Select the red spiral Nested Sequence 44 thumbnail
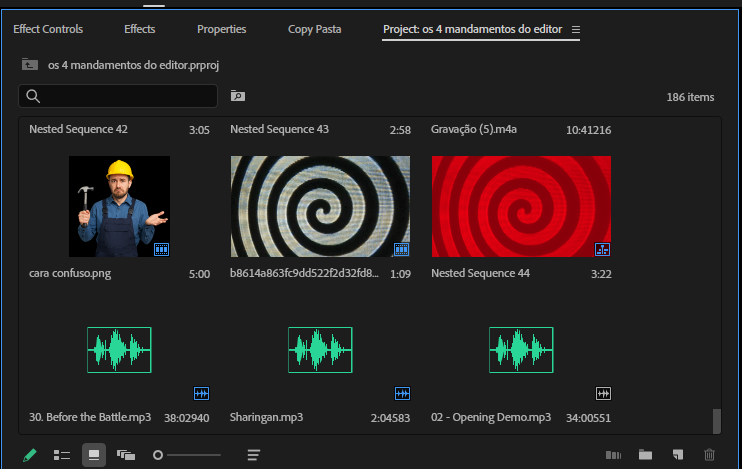This screenshot has width=742, height=469. click(521, 206)
